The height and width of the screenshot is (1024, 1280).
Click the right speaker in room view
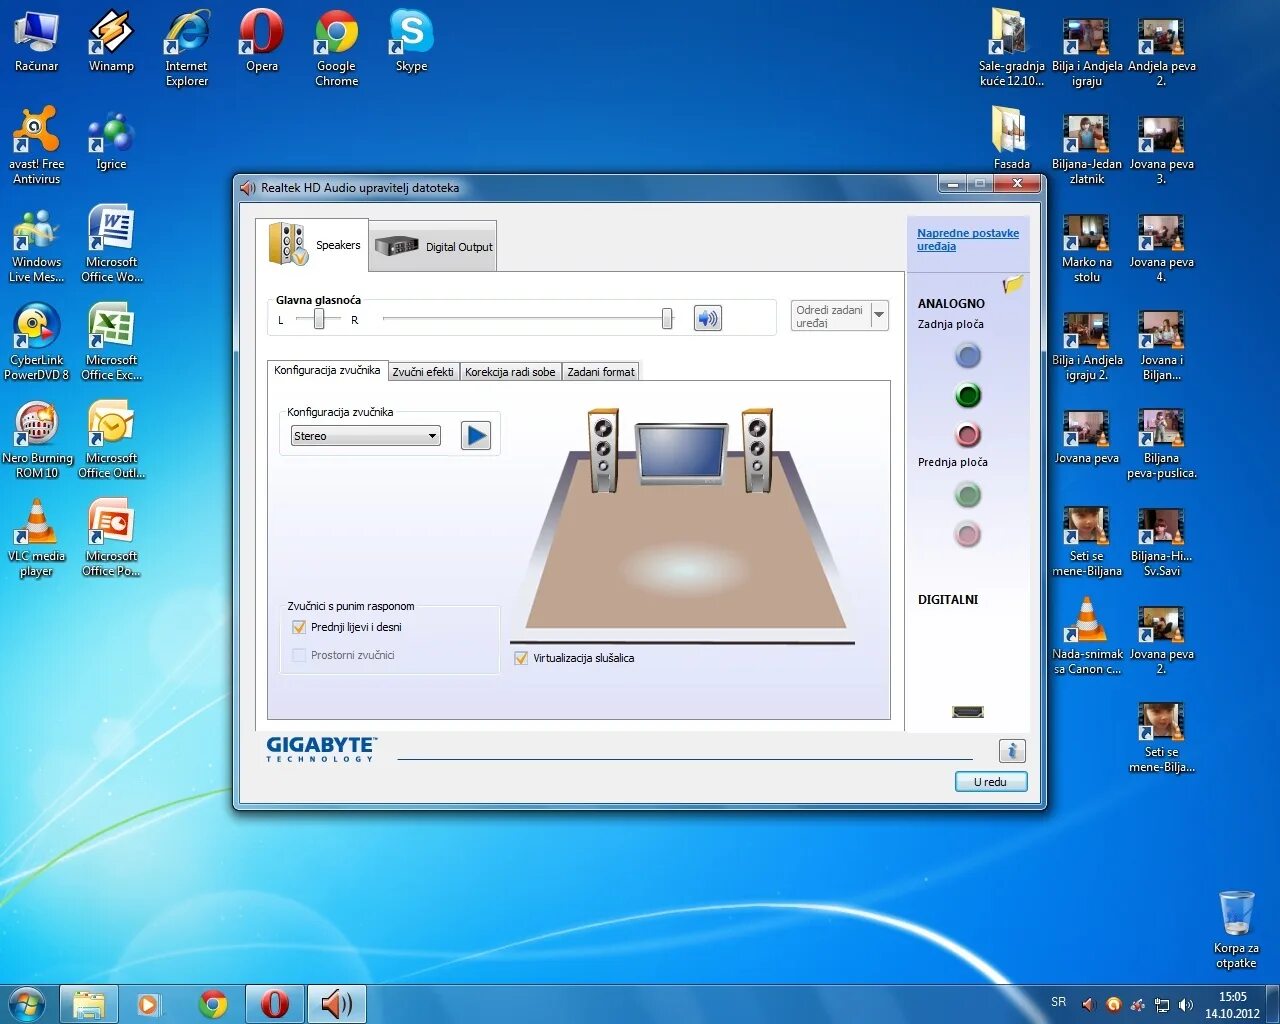click(756, 450)
